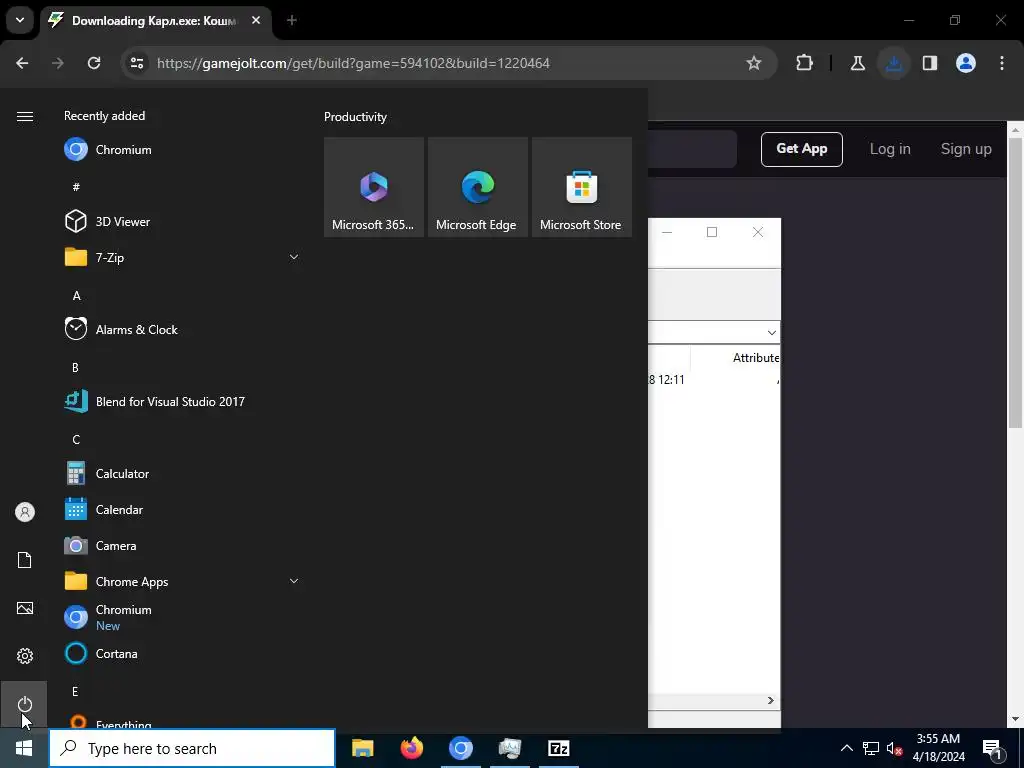Open the Microsoft Edge tile

477,187
